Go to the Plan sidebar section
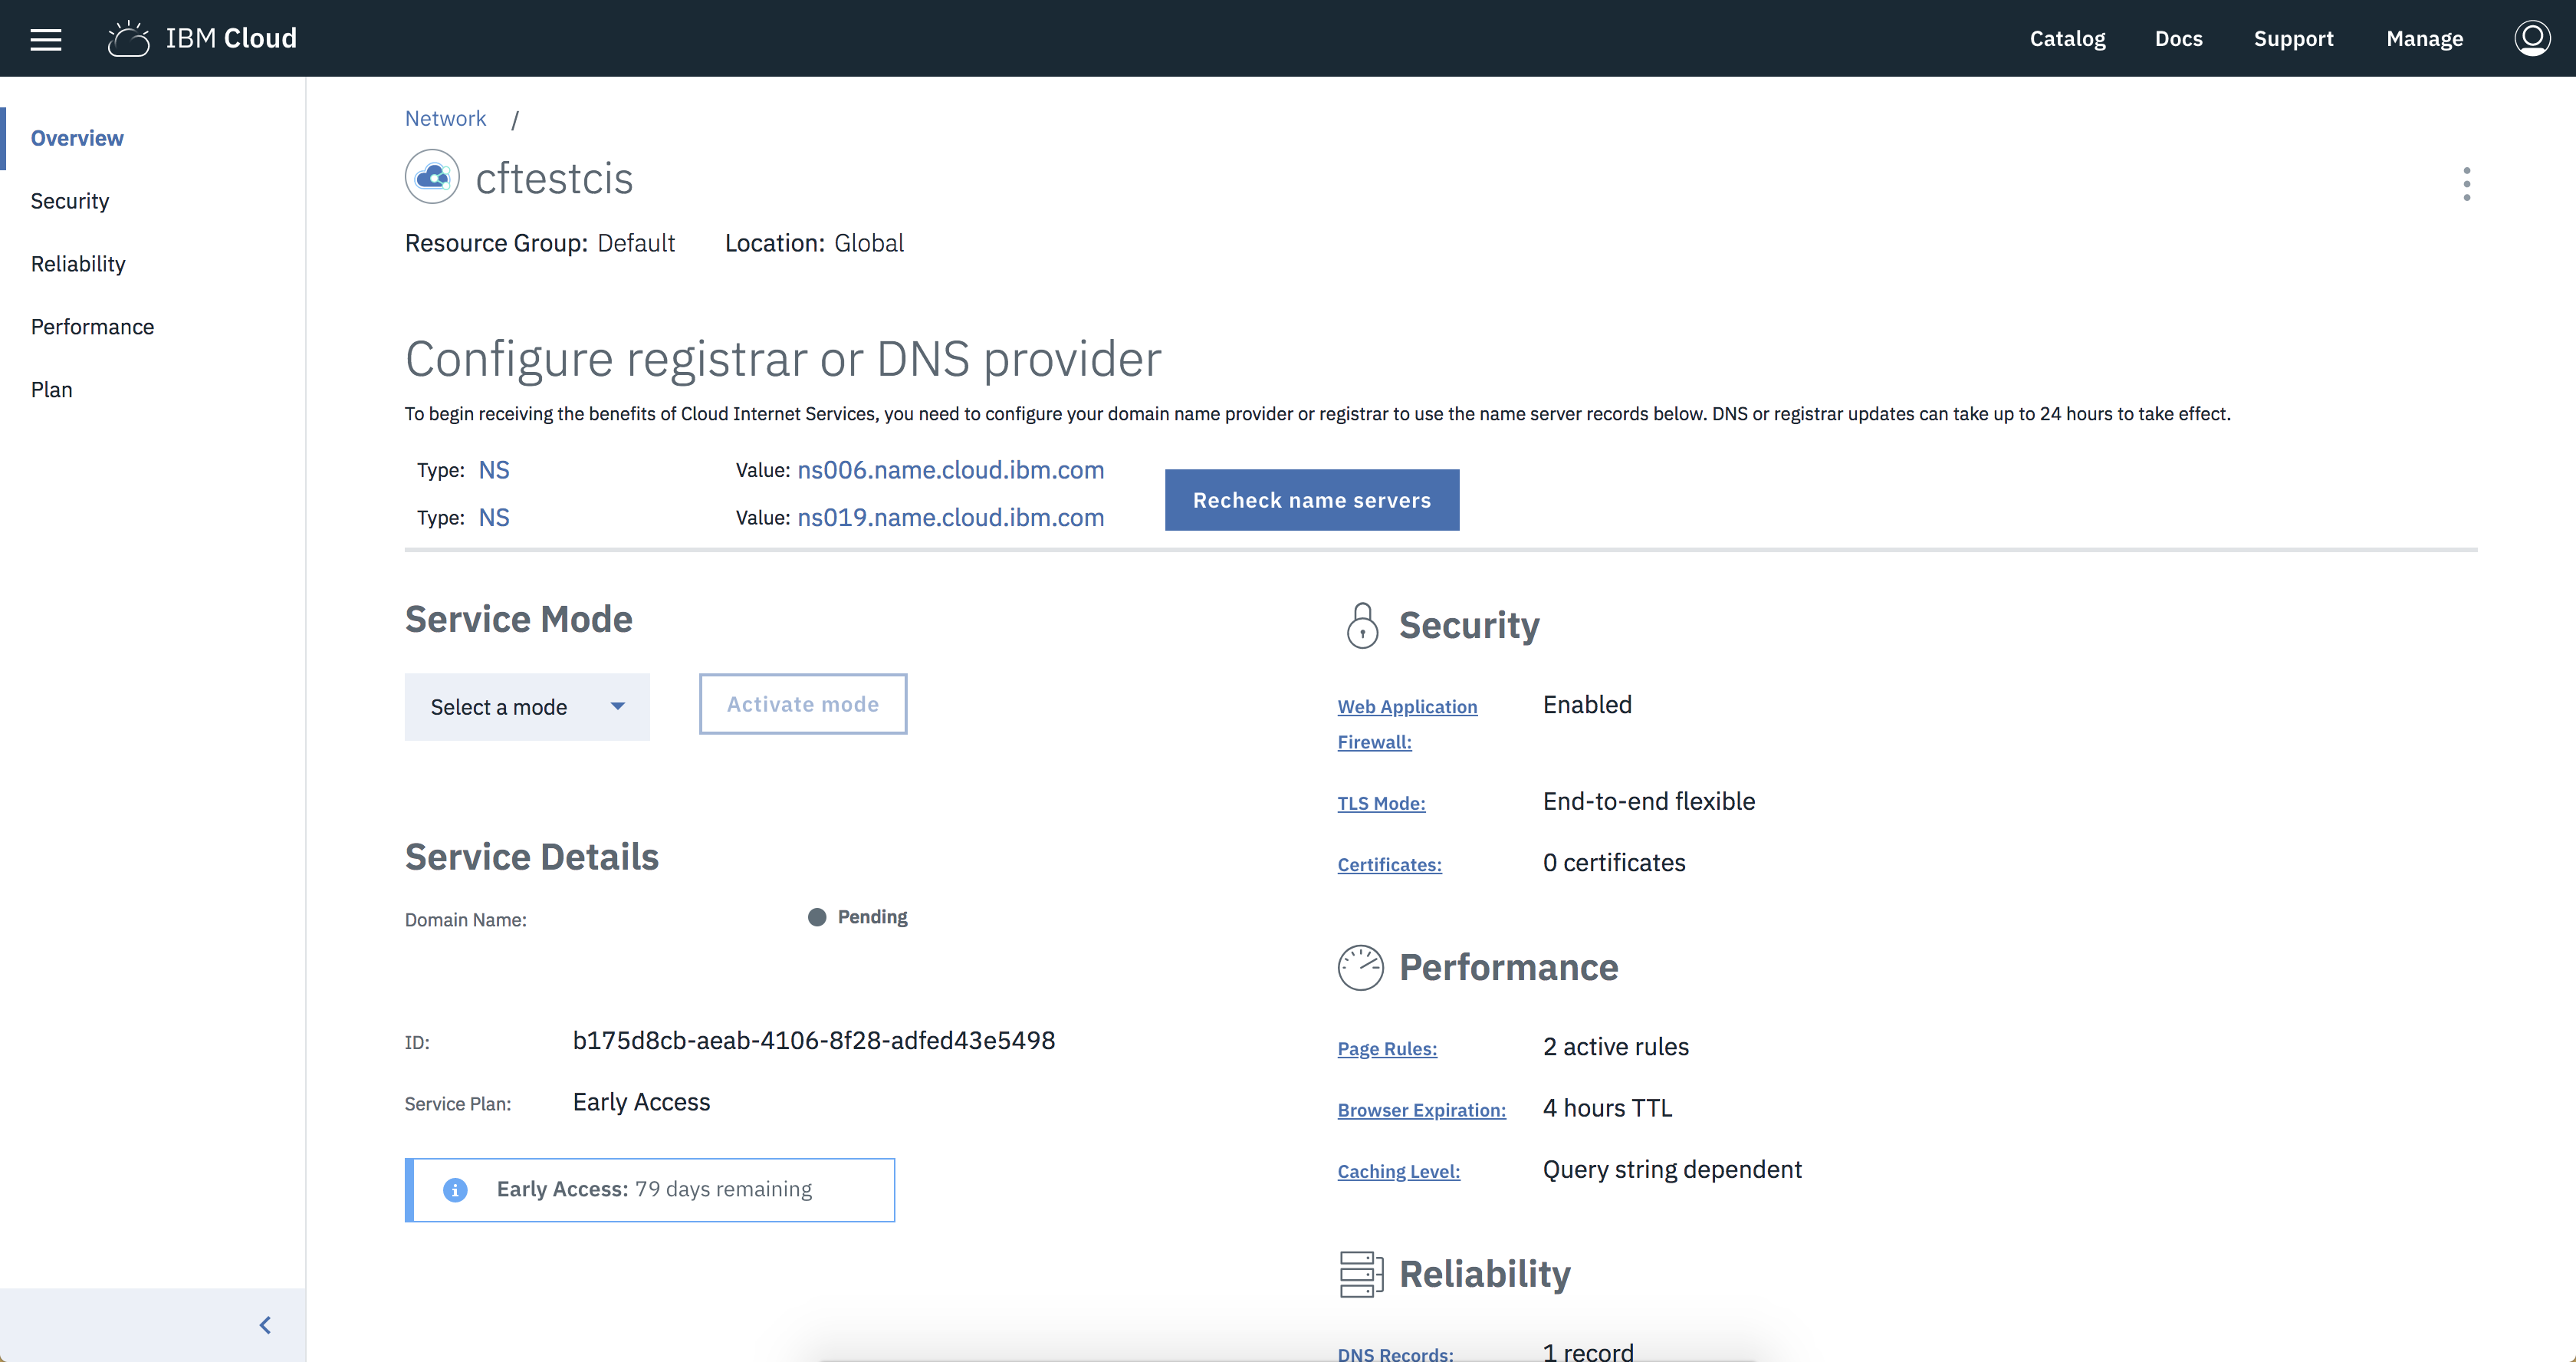The width and height of the screenshot is (2576, 1362). tap(52, 390)
